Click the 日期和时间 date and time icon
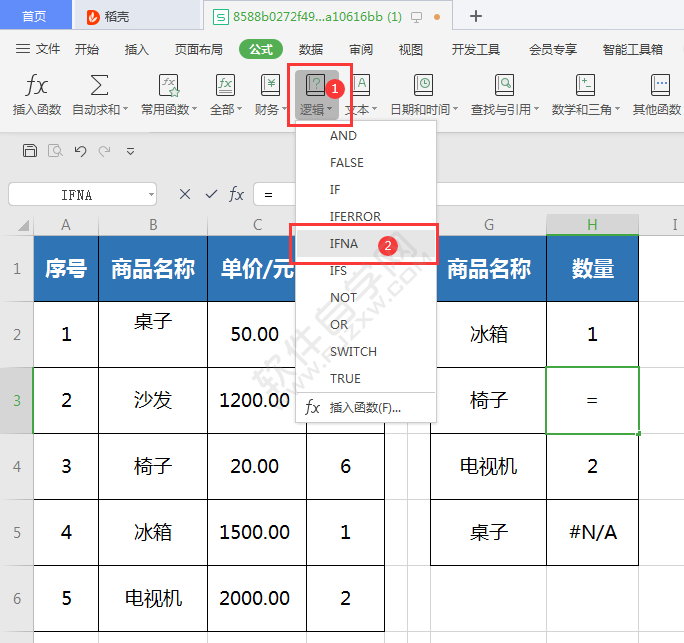Screen dimensions: 684x643 [423, 85]
